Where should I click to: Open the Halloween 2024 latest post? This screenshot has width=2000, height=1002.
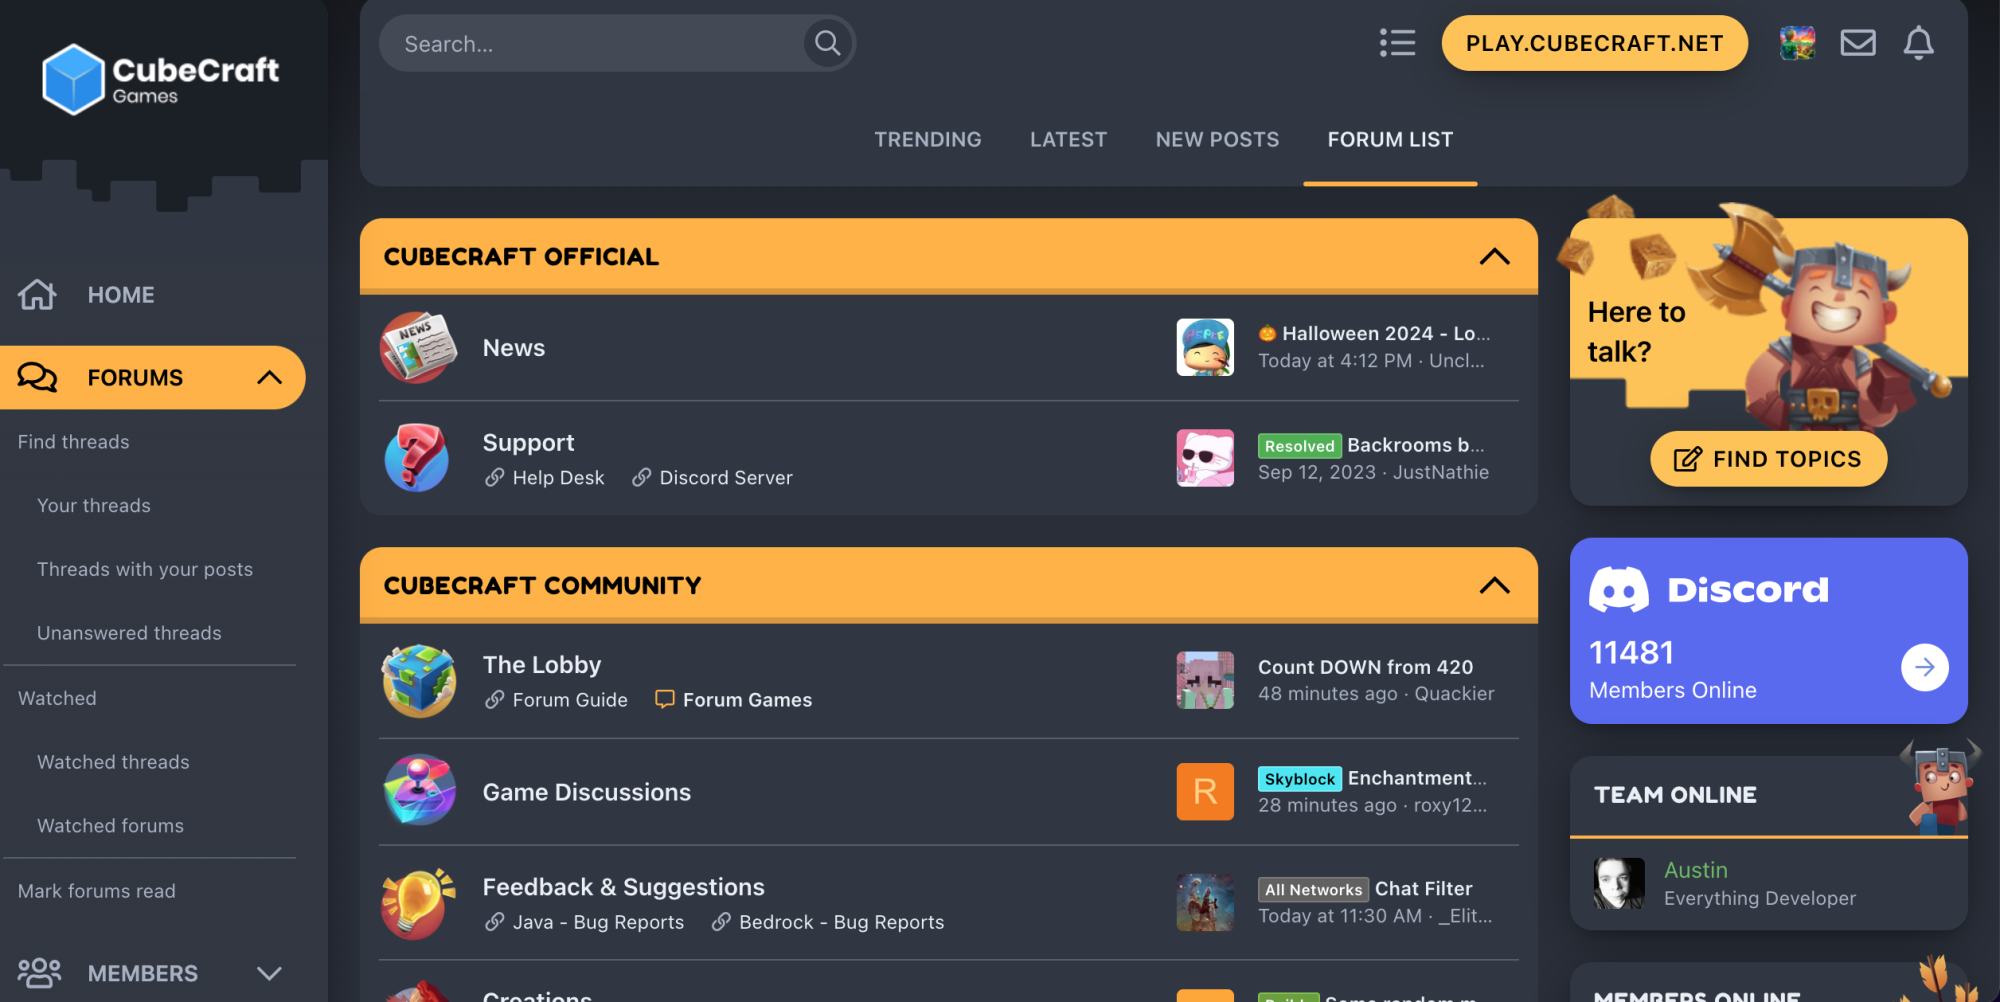1374,333
